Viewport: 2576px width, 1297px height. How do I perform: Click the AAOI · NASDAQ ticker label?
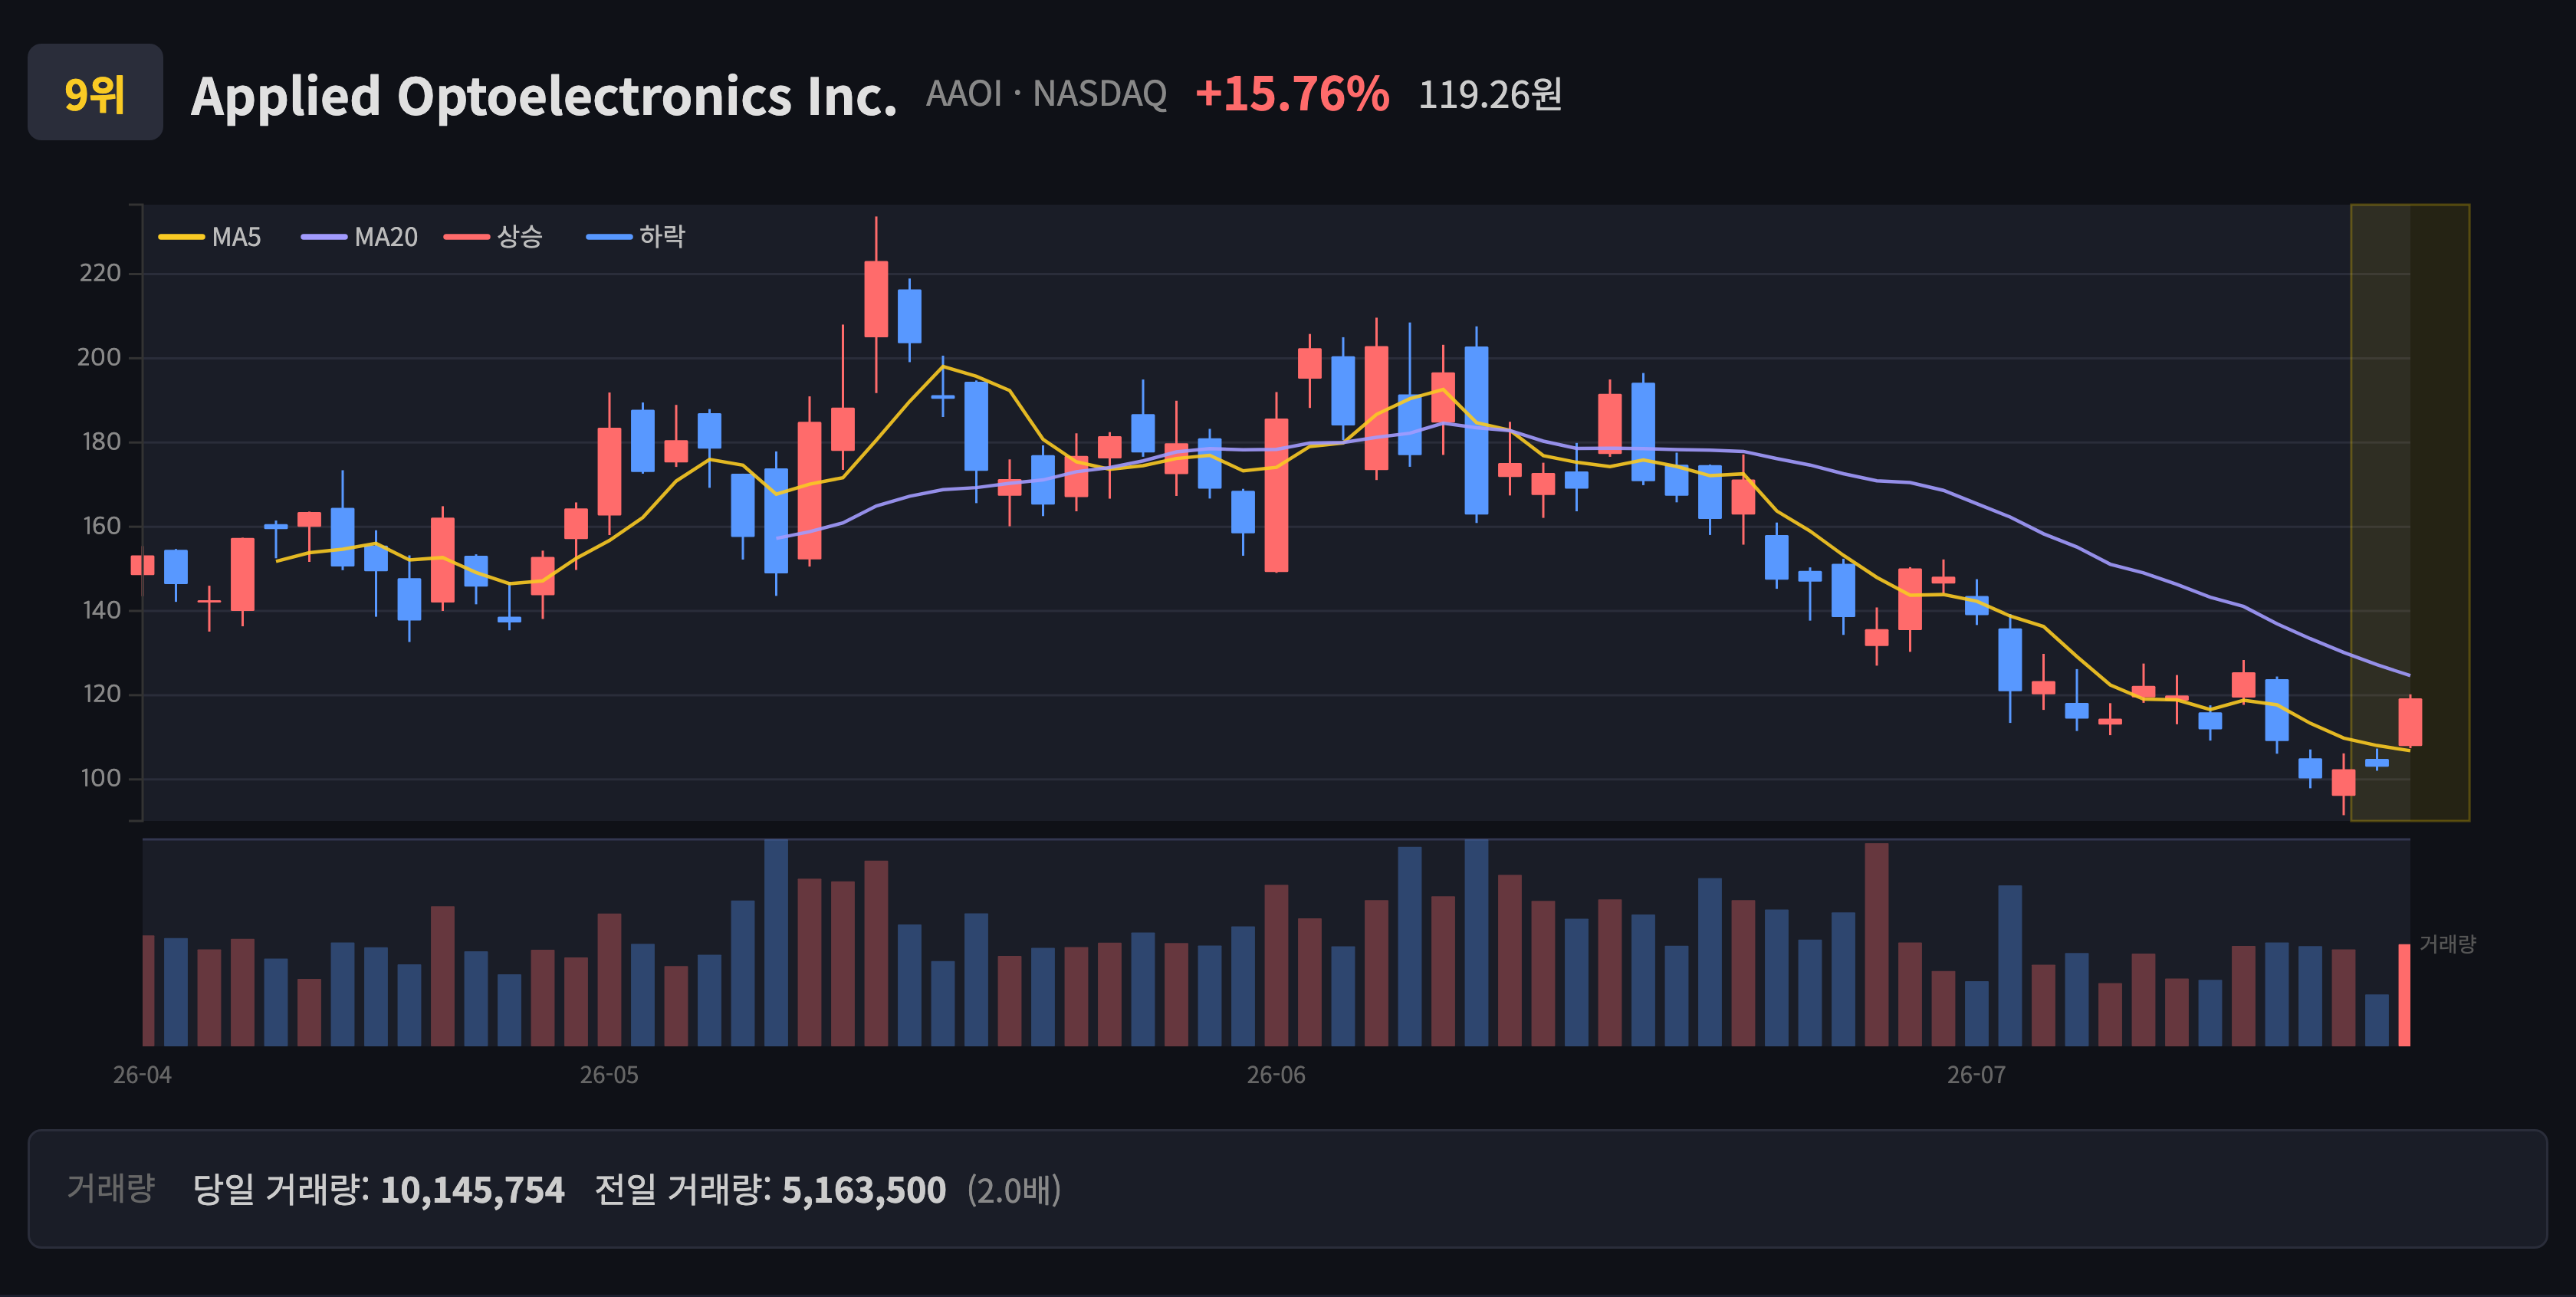pyautogui.click(x=1046, y=94)
